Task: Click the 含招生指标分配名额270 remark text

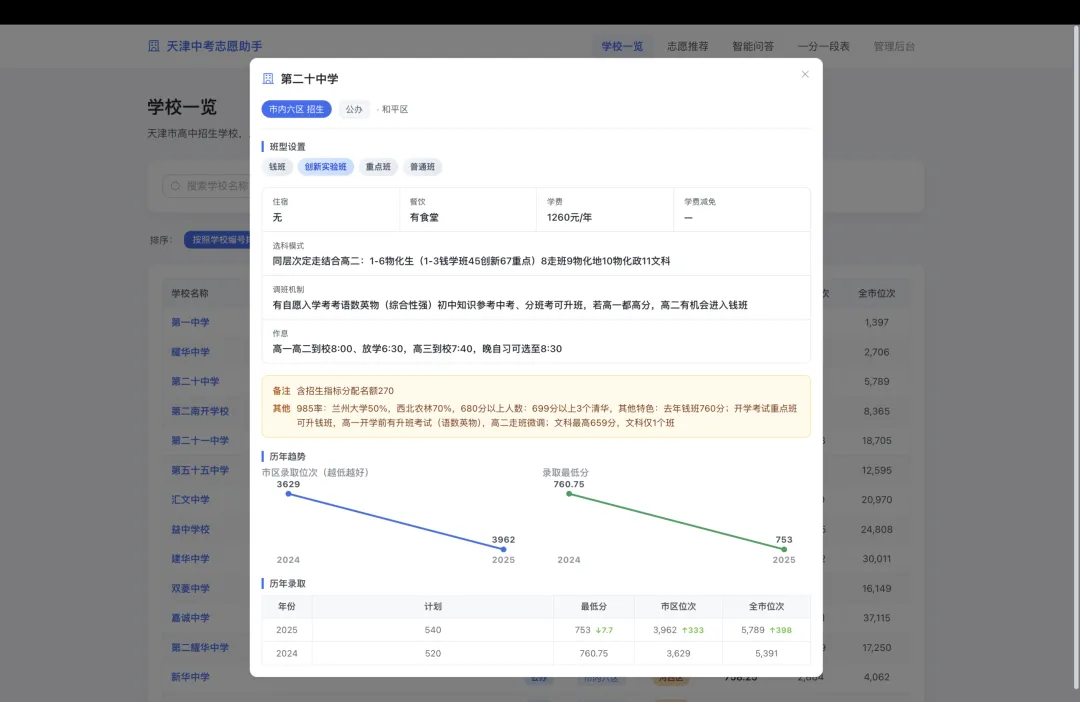Action: 345,391
